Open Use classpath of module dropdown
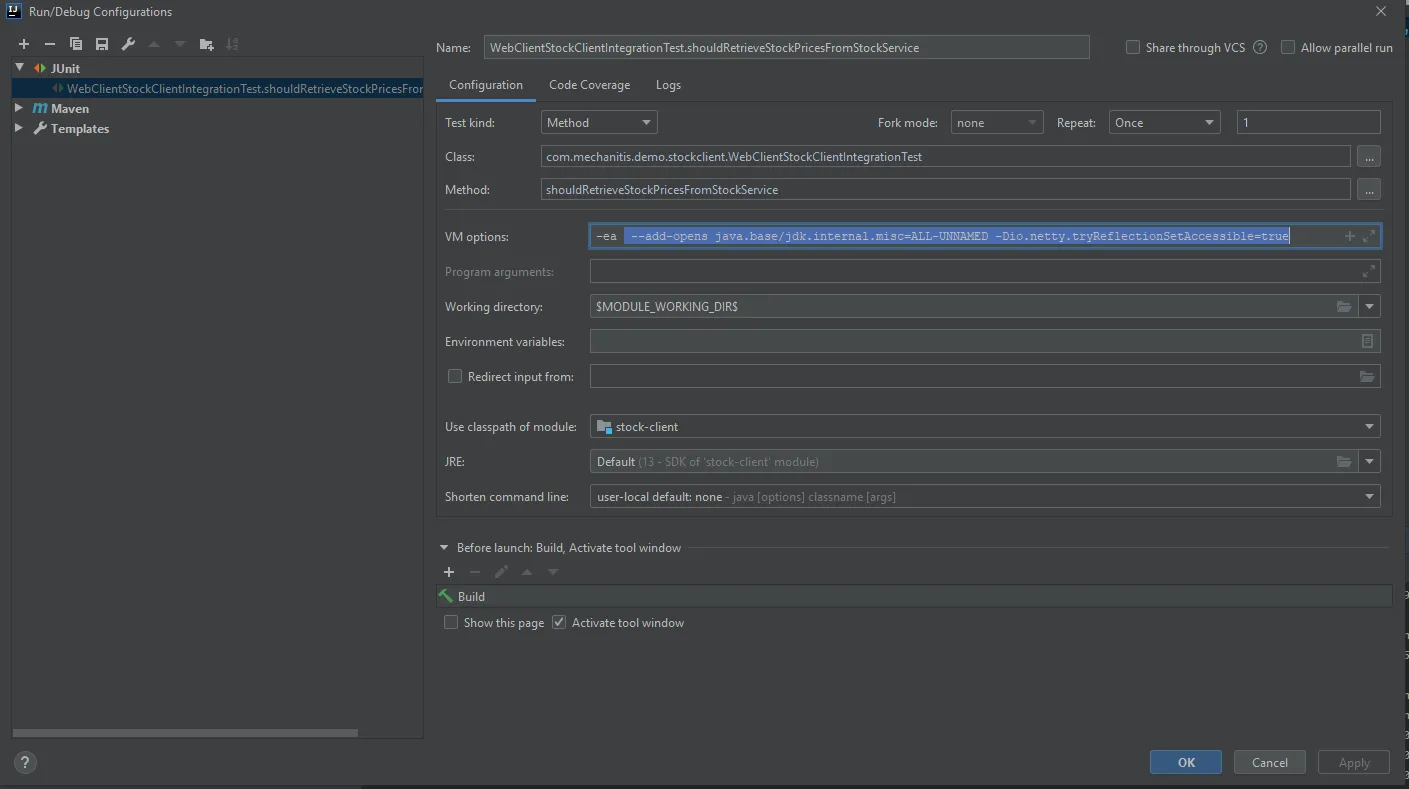 tap(985, 427)
